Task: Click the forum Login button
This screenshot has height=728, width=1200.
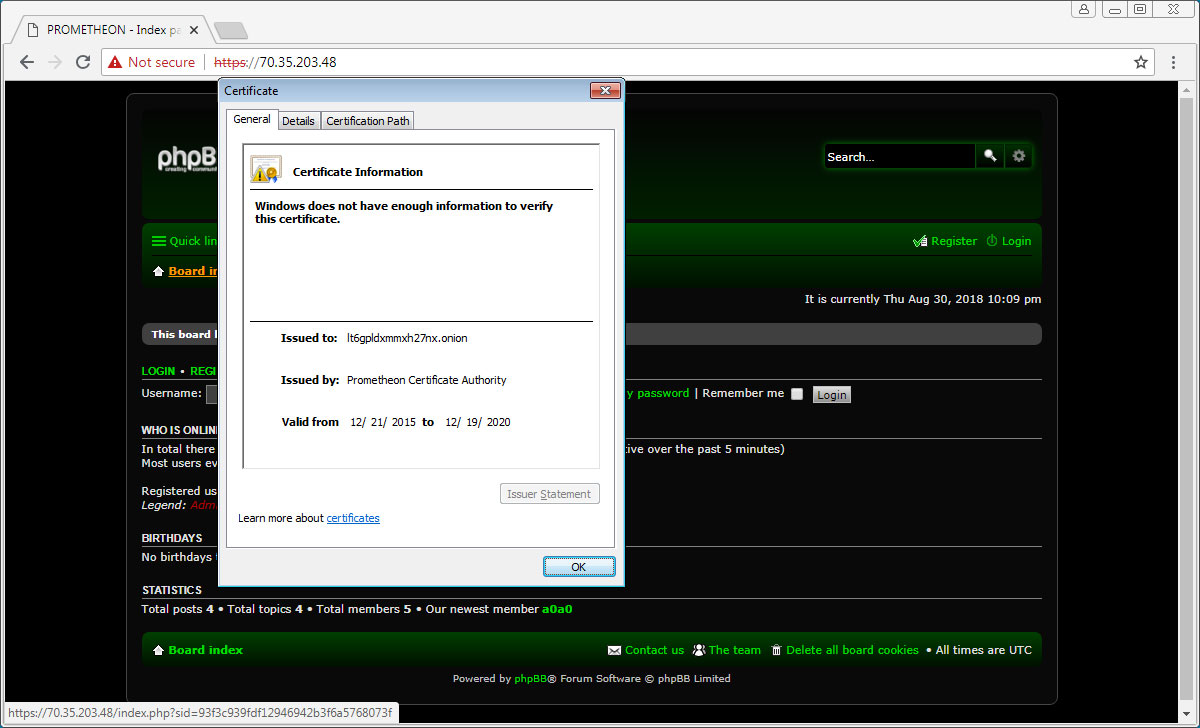Action: click(x=832, y=395)
